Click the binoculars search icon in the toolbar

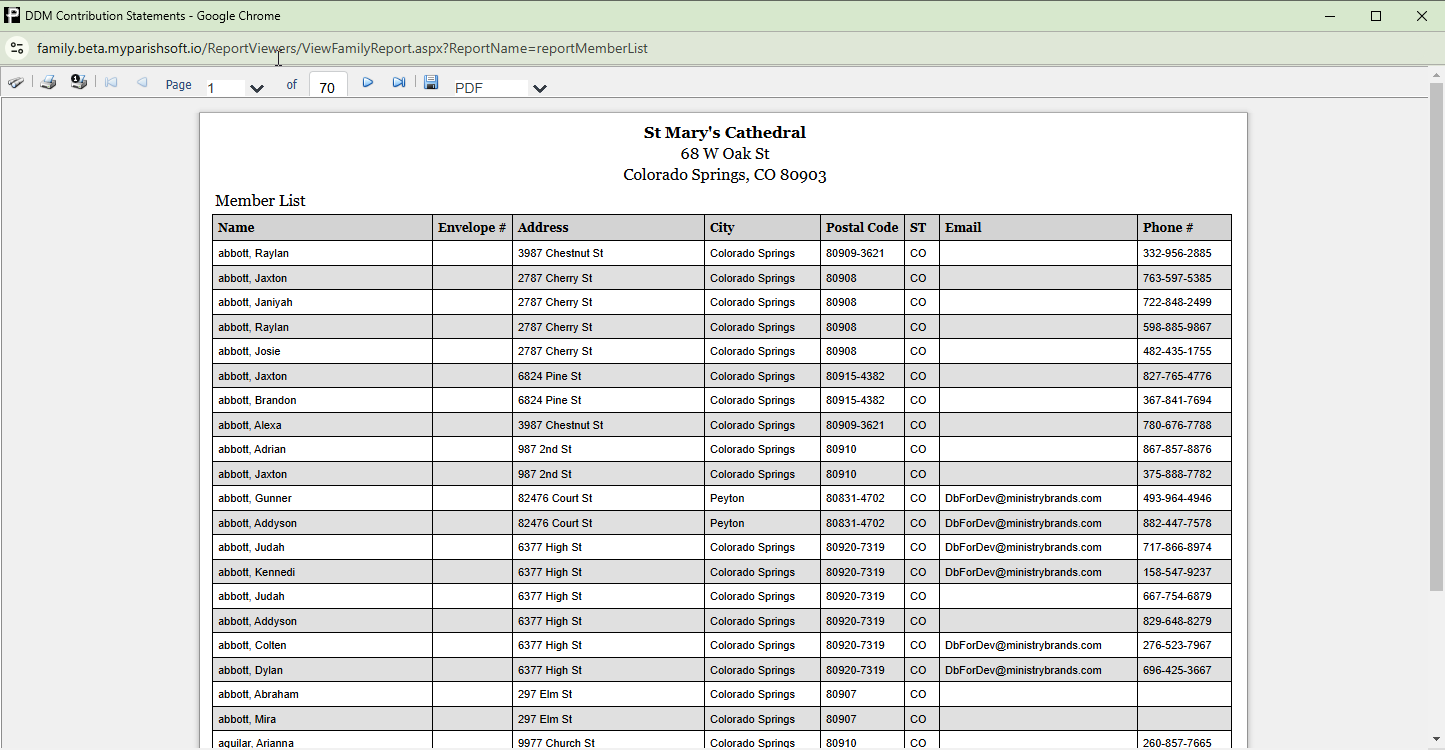16,83
